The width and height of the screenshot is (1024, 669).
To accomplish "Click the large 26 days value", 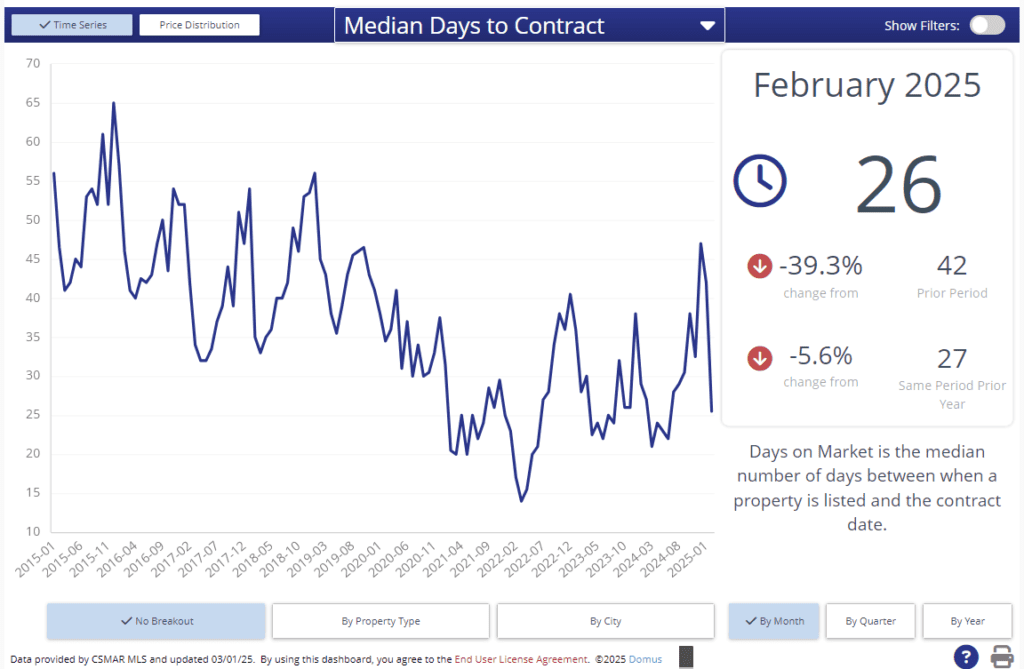I will [x=899, y=183].
